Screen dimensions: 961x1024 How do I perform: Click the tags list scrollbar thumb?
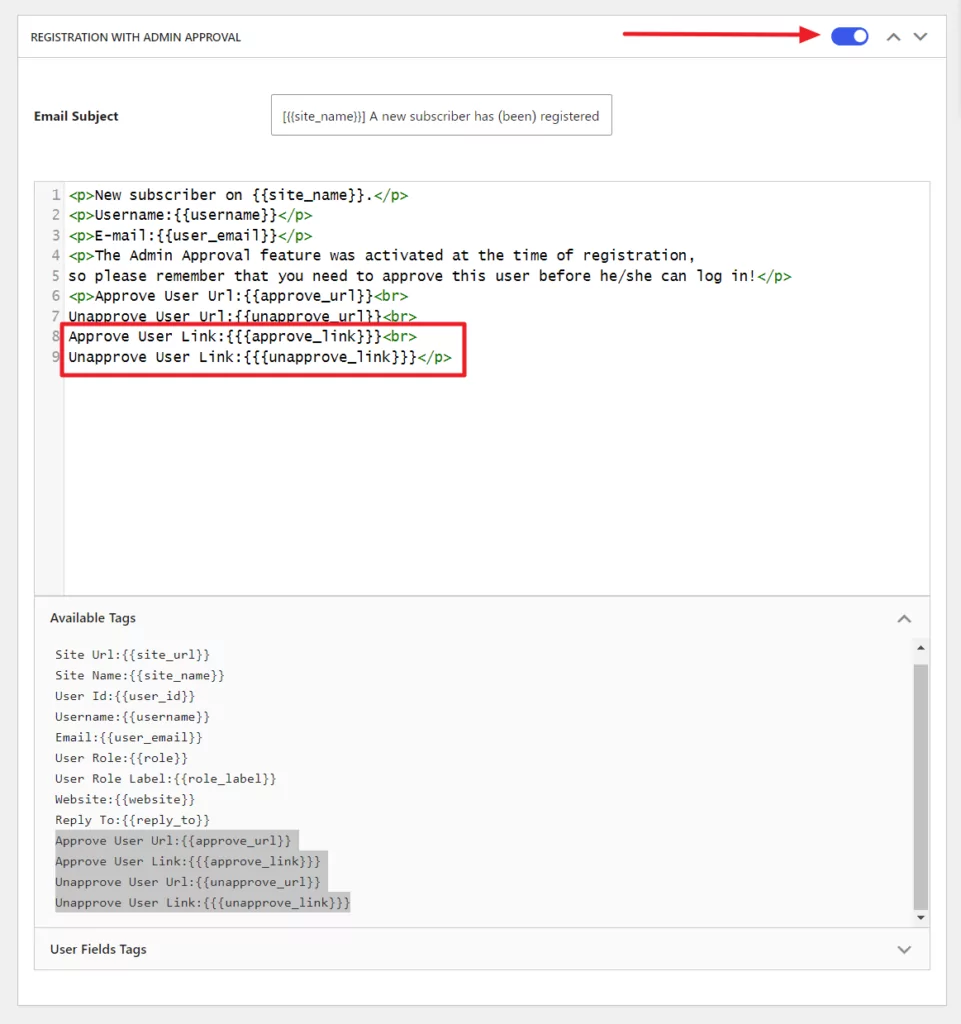click(921, 787)
